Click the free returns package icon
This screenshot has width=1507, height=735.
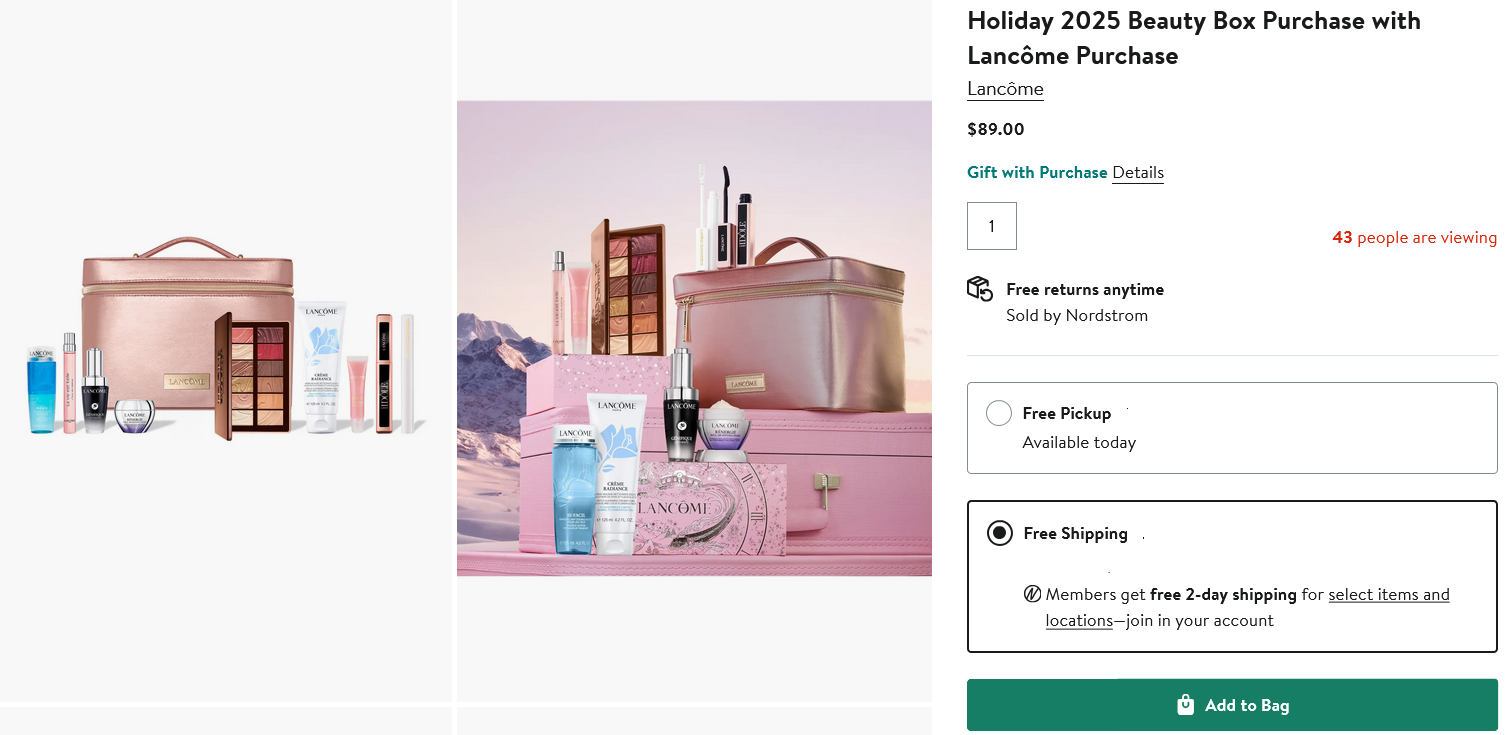pyautogui.click(x=979, y=289)
